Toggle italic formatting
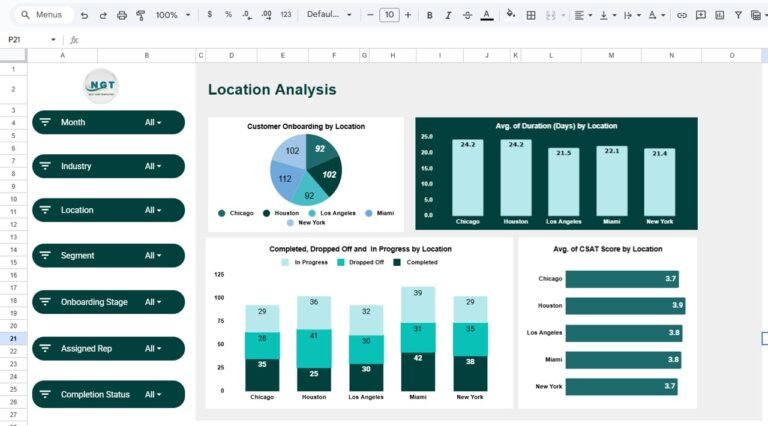Screen dimensions: 768x426 (x=448, y=15)
